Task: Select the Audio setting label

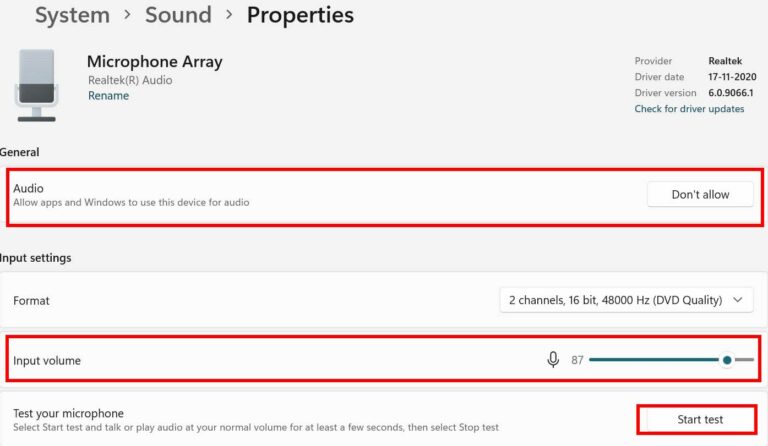Action: [x=28, y=188]
